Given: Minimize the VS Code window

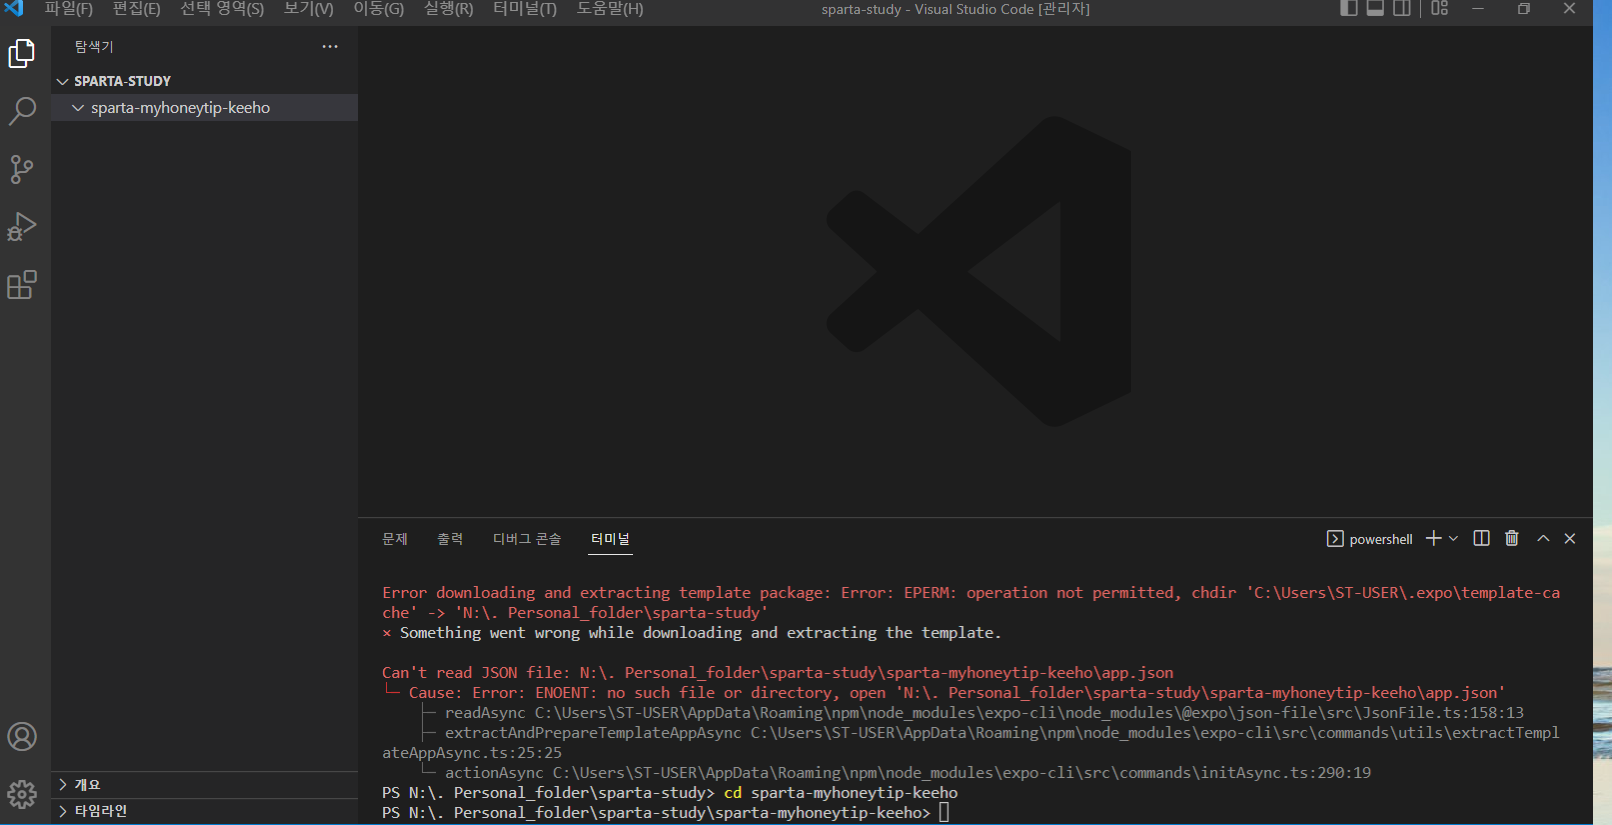Looking at the screenshot, I should 1478,8.
